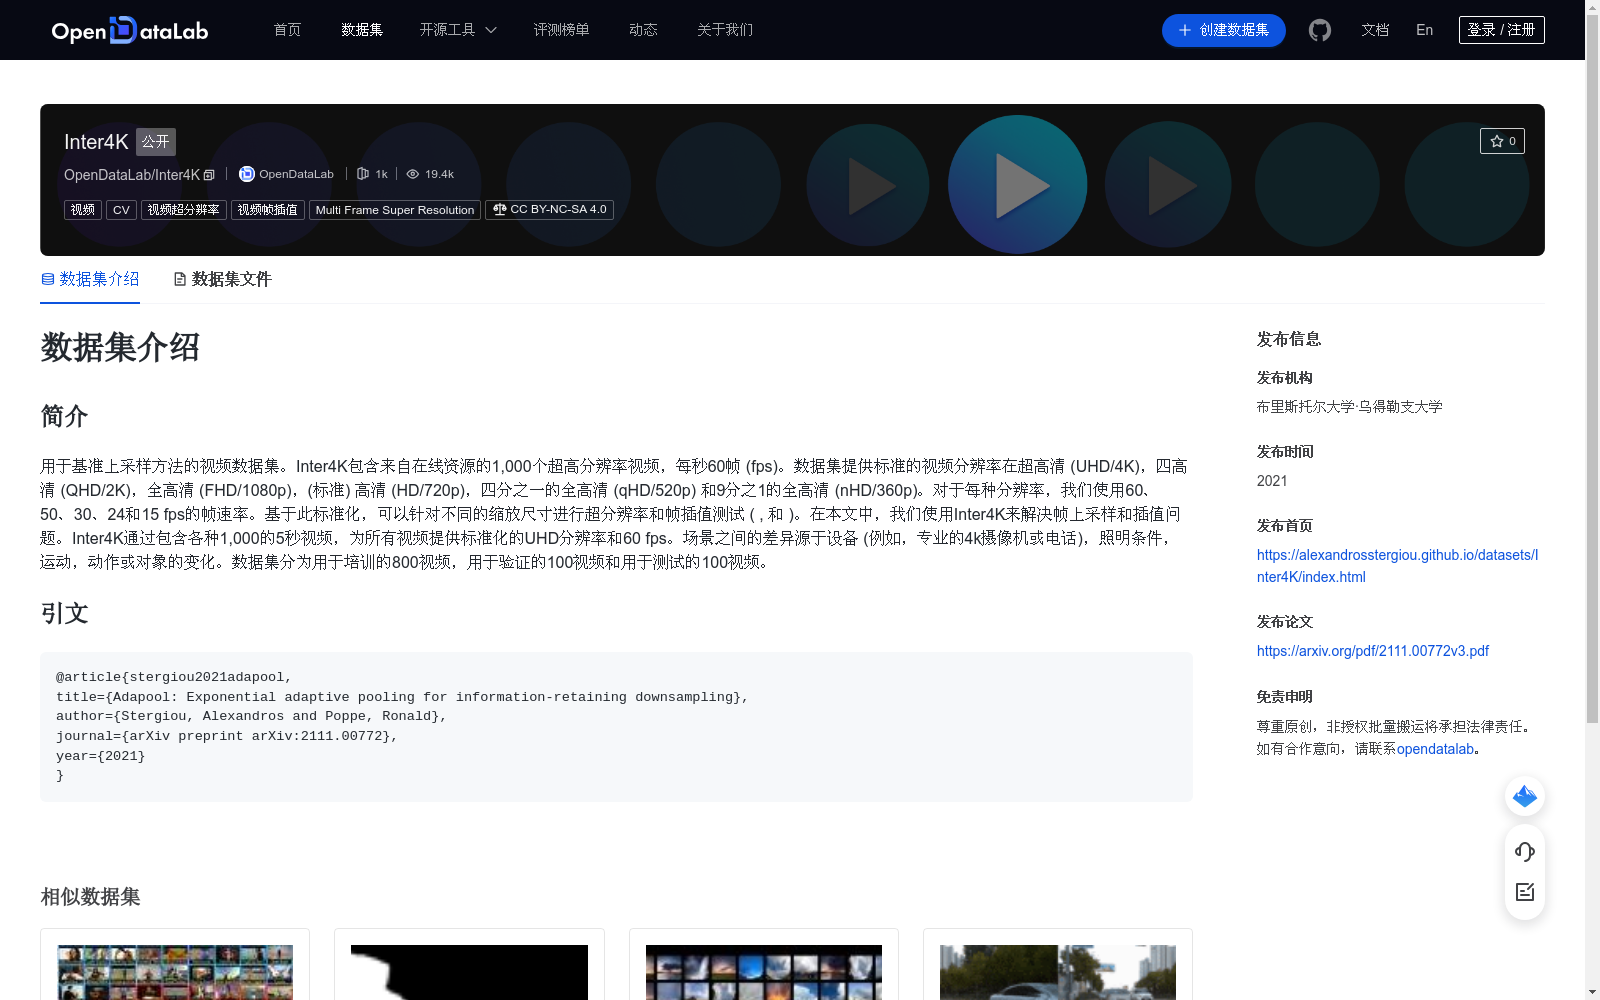Switch language to En
1600x1000 pixels.
pyautogui.click(x=1425, y=30)
